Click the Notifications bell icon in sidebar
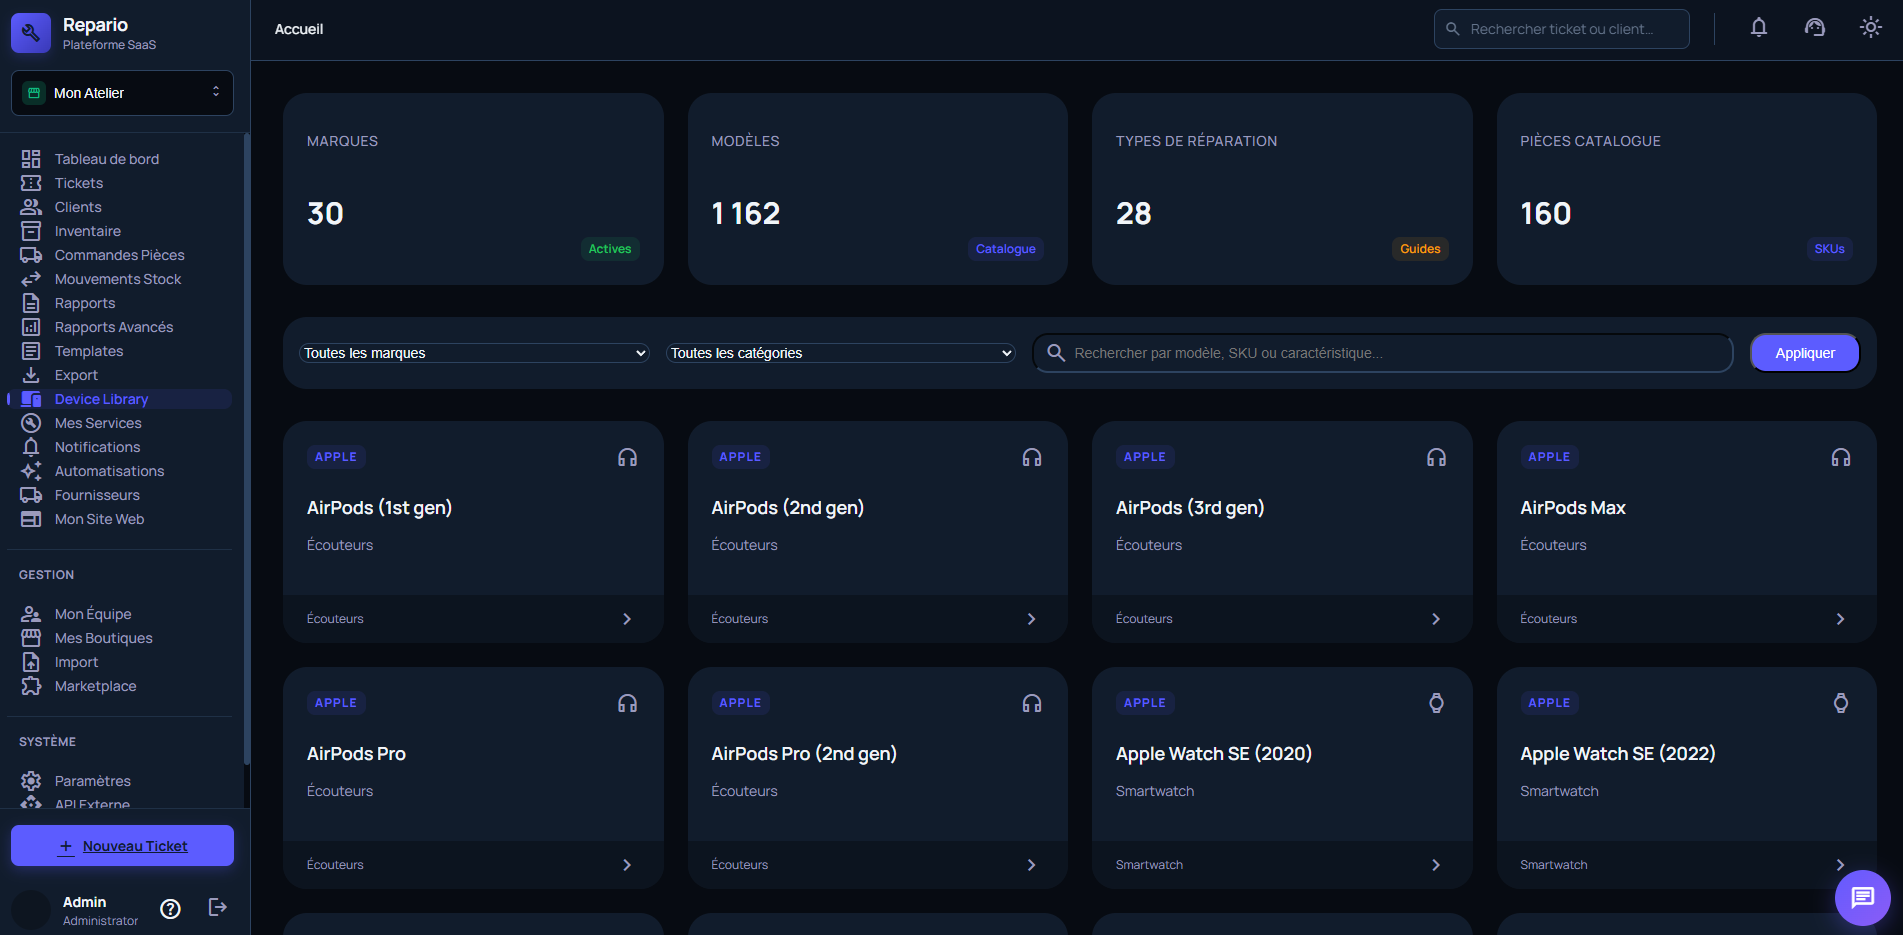The image size is (1903, 935). [31, 447]
